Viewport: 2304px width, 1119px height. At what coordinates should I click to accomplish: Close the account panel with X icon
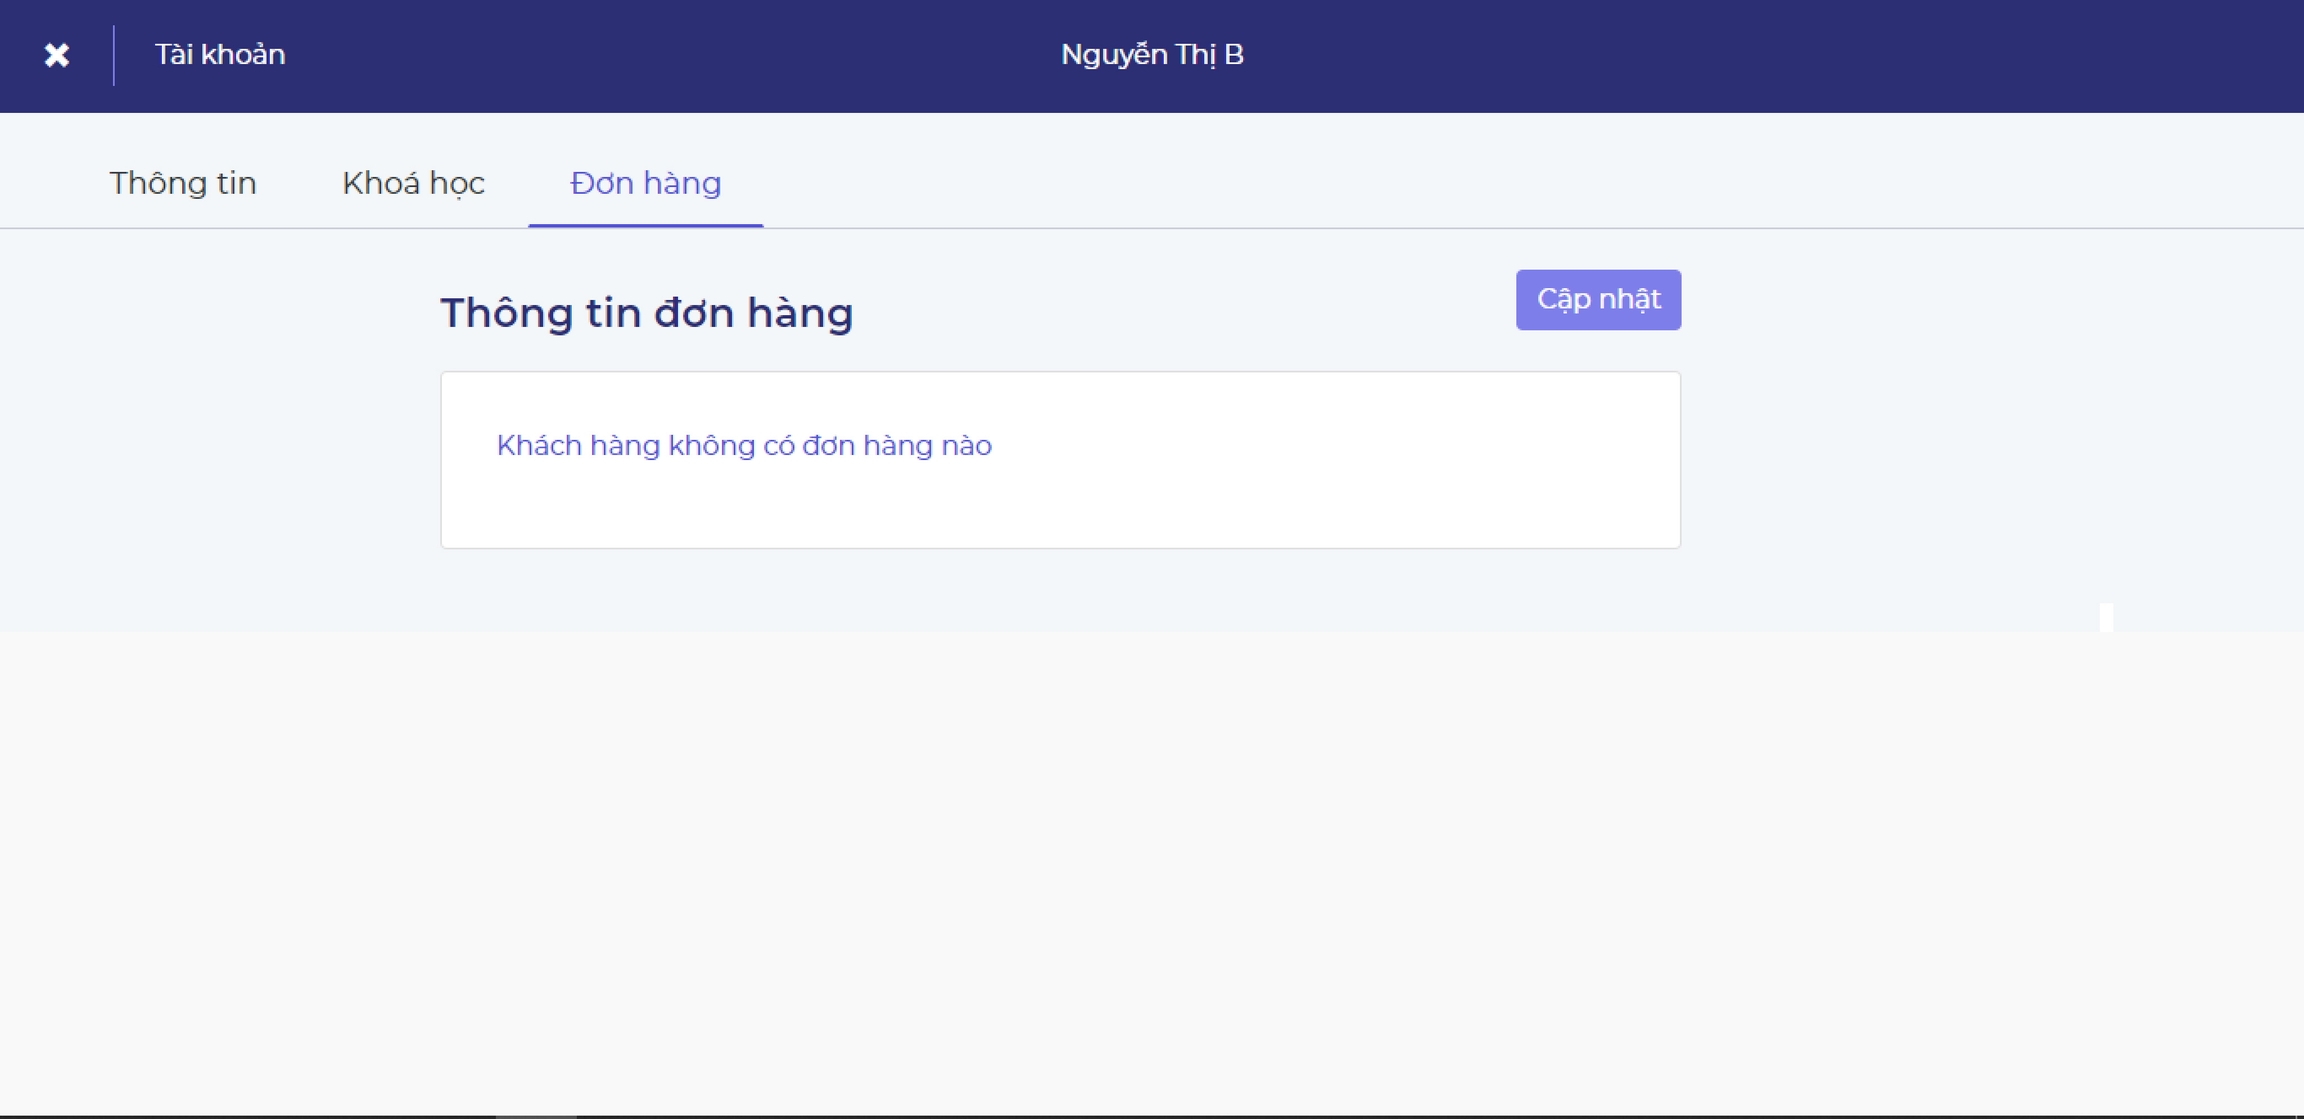(57, 55)
